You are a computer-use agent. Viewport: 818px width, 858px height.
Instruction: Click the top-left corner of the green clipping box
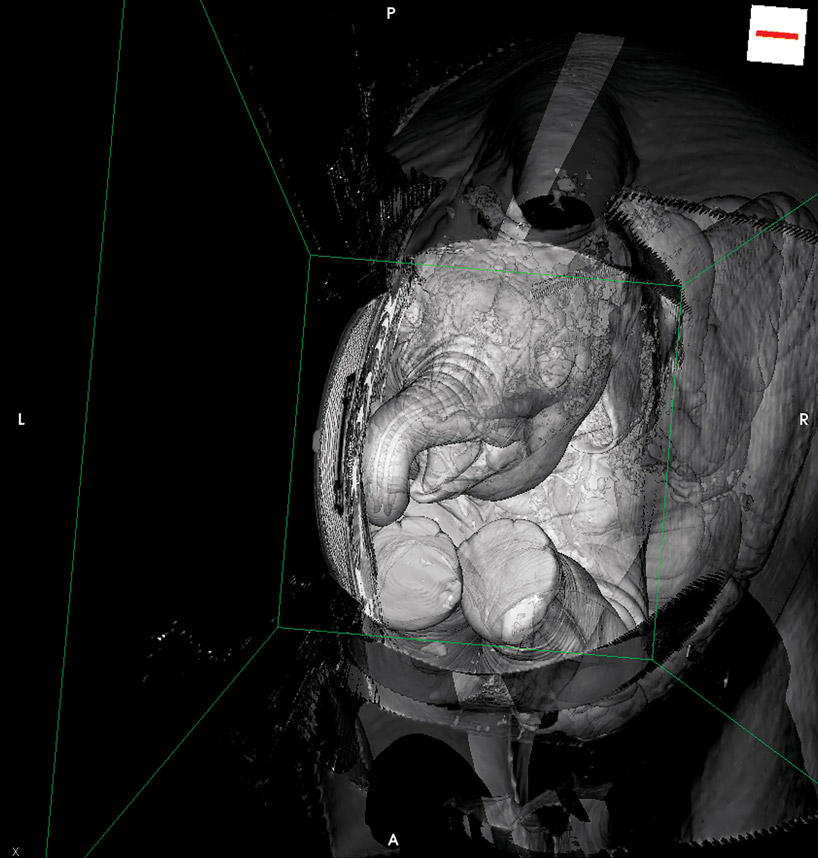[311, 256]
